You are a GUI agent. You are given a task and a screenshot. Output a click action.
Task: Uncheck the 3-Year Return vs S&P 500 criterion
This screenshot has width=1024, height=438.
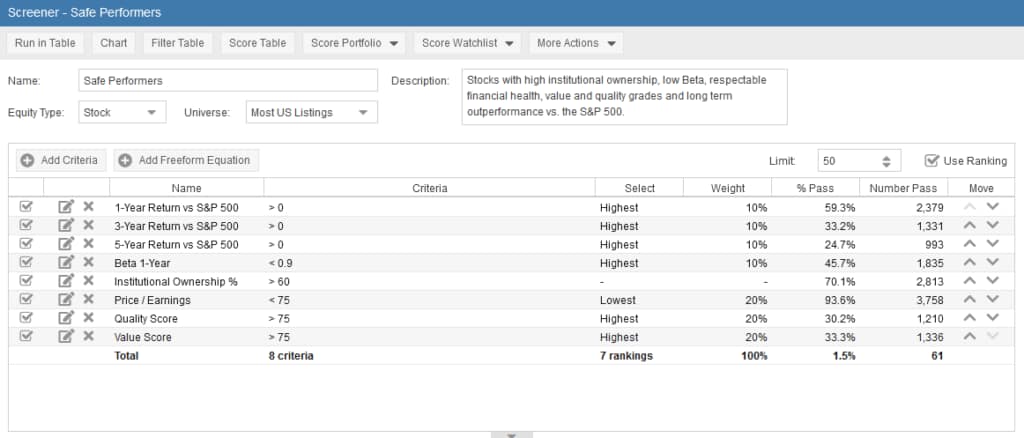(26, 225)
